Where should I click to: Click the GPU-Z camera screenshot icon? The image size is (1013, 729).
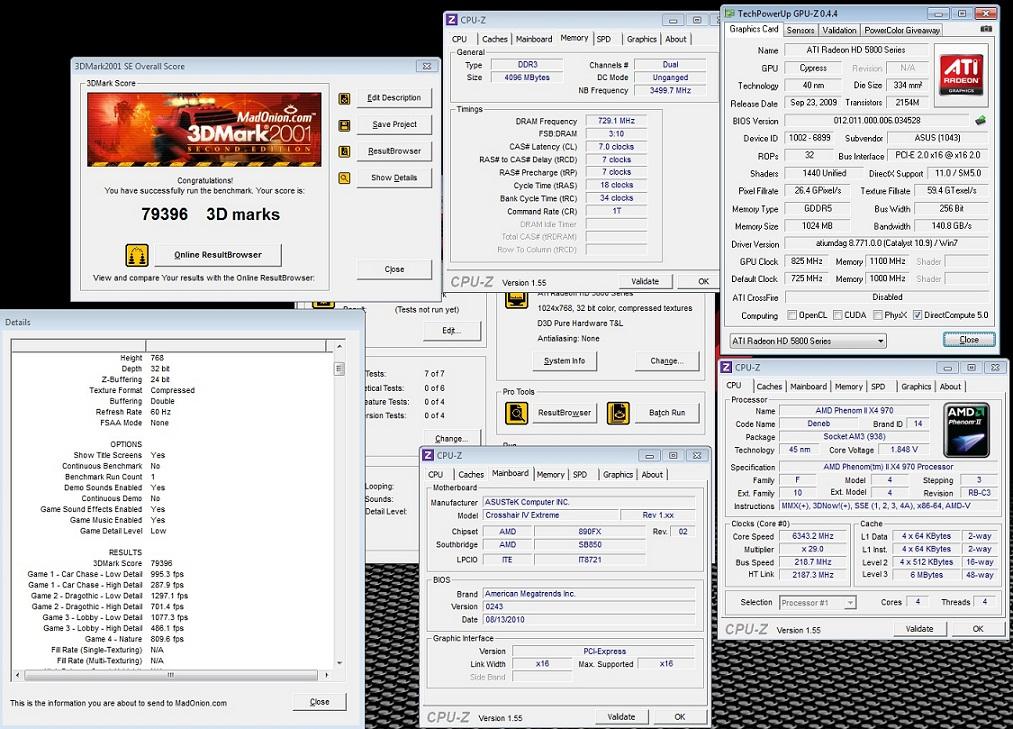coord(986,29)
